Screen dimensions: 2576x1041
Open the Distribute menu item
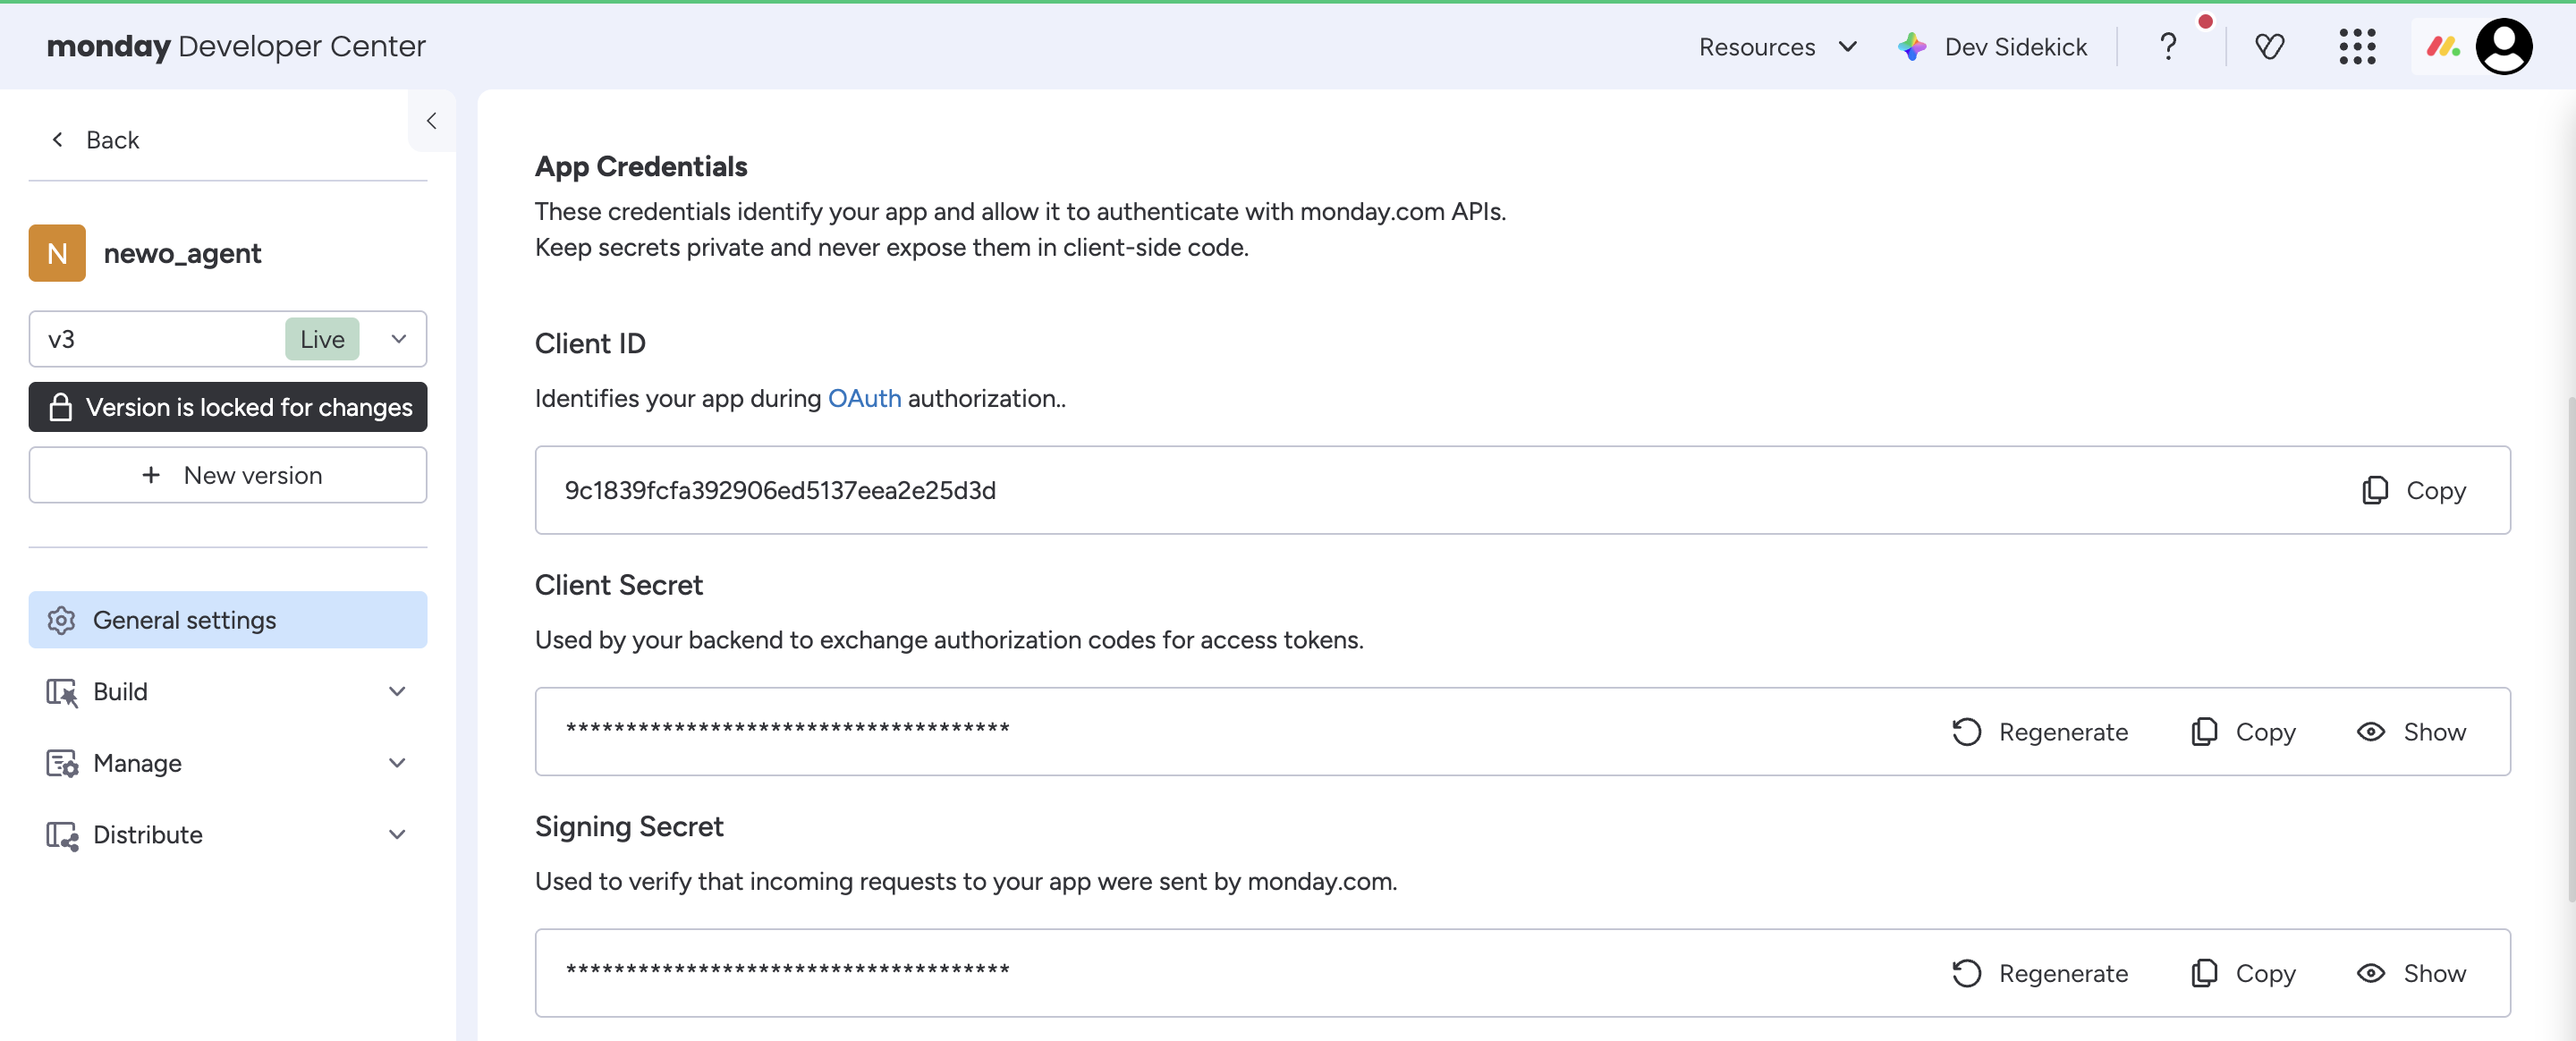228,835
